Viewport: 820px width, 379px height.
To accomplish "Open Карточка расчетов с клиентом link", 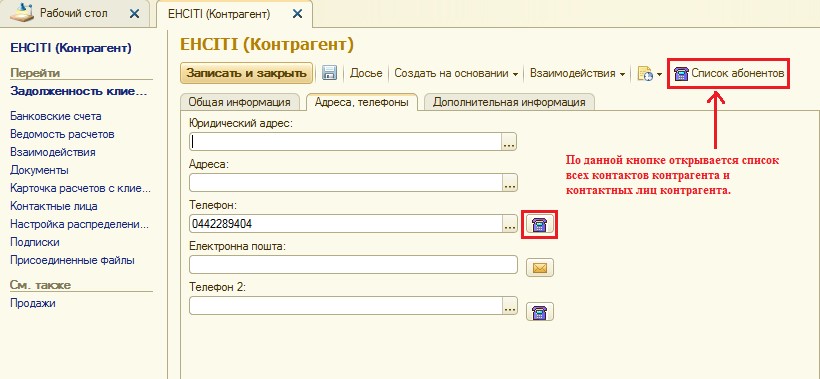I will tap(81, 188).
